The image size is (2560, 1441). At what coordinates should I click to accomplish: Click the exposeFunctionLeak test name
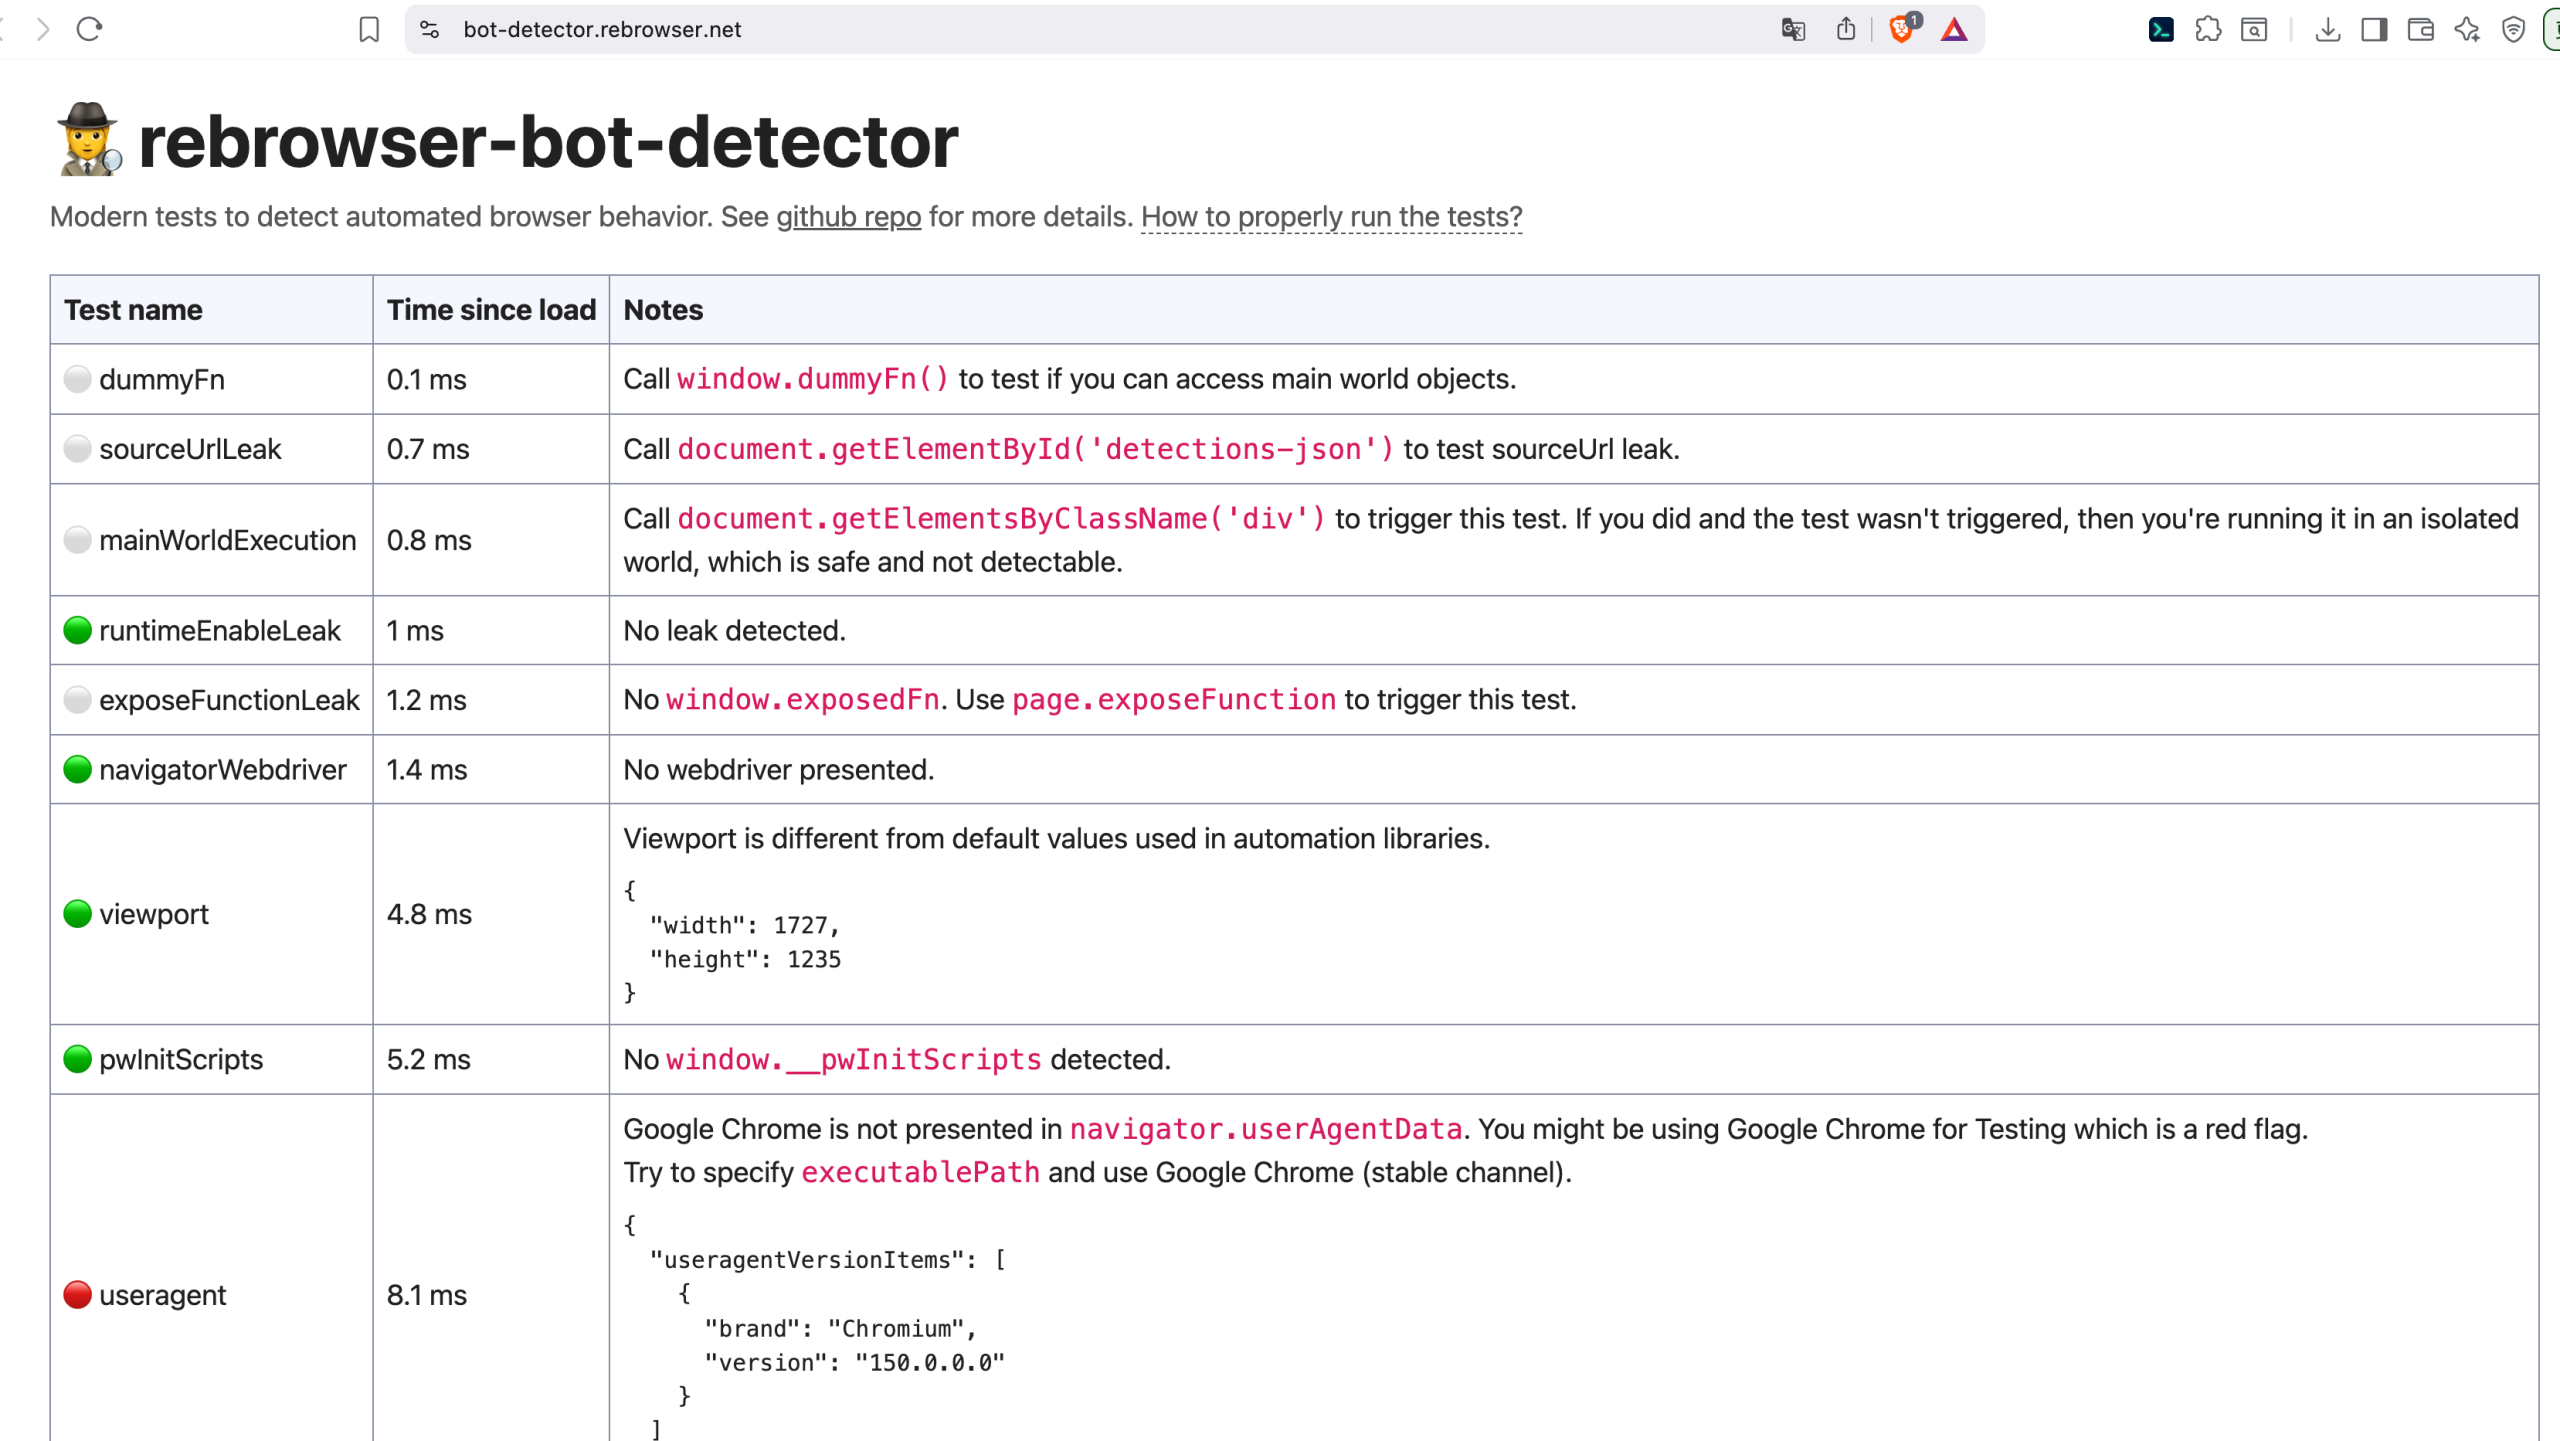click(229, 700)
